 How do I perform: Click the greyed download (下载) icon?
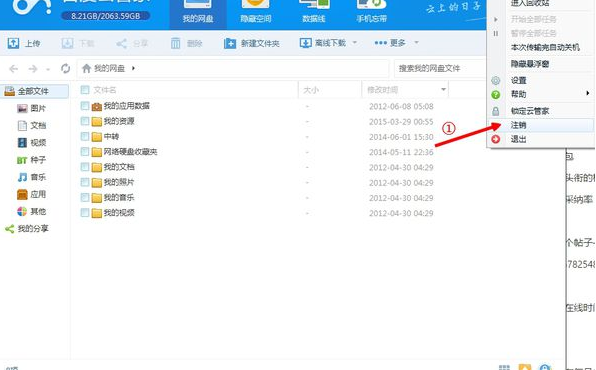[x=67, y=43]
